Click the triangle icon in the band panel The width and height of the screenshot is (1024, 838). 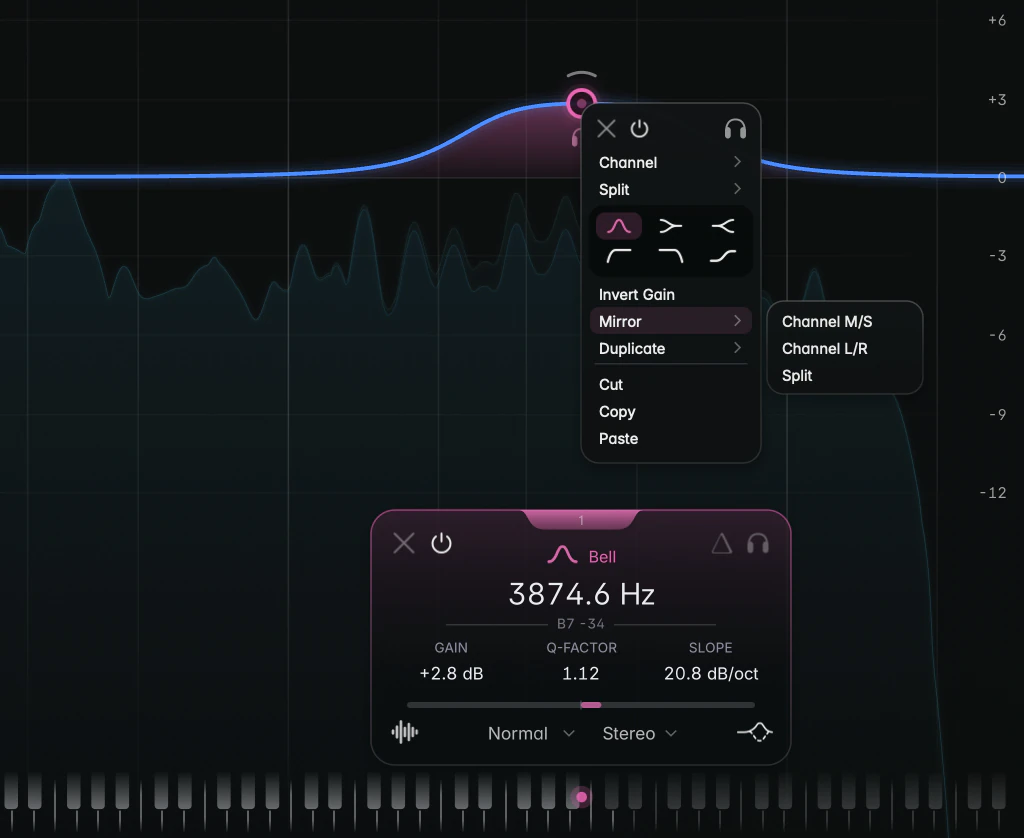[722, 543]
